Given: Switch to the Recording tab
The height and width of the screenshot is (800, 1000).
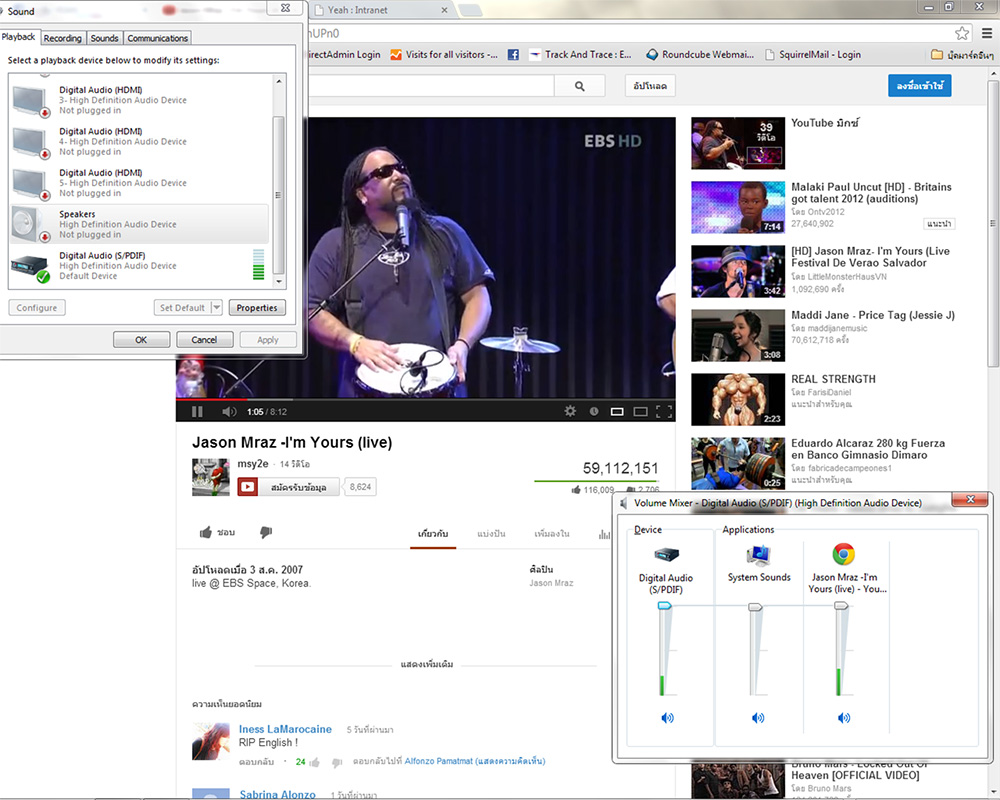Looking at the screenshot, I should (62, 38).
